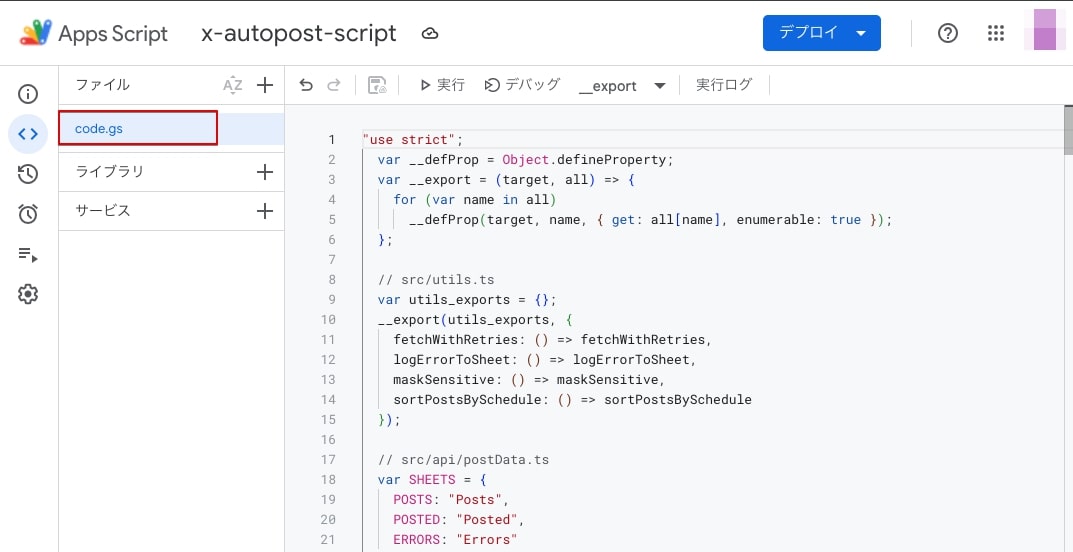Click the ライブラリ section label
The height and width of the screenshot is (552, 1073).
[x=109, y=172]
